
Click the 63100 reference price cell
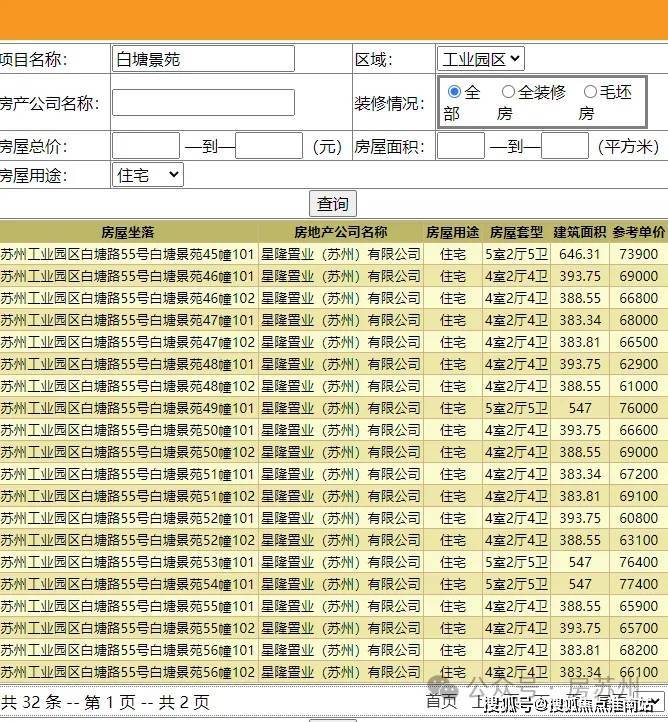pos(639,540)
